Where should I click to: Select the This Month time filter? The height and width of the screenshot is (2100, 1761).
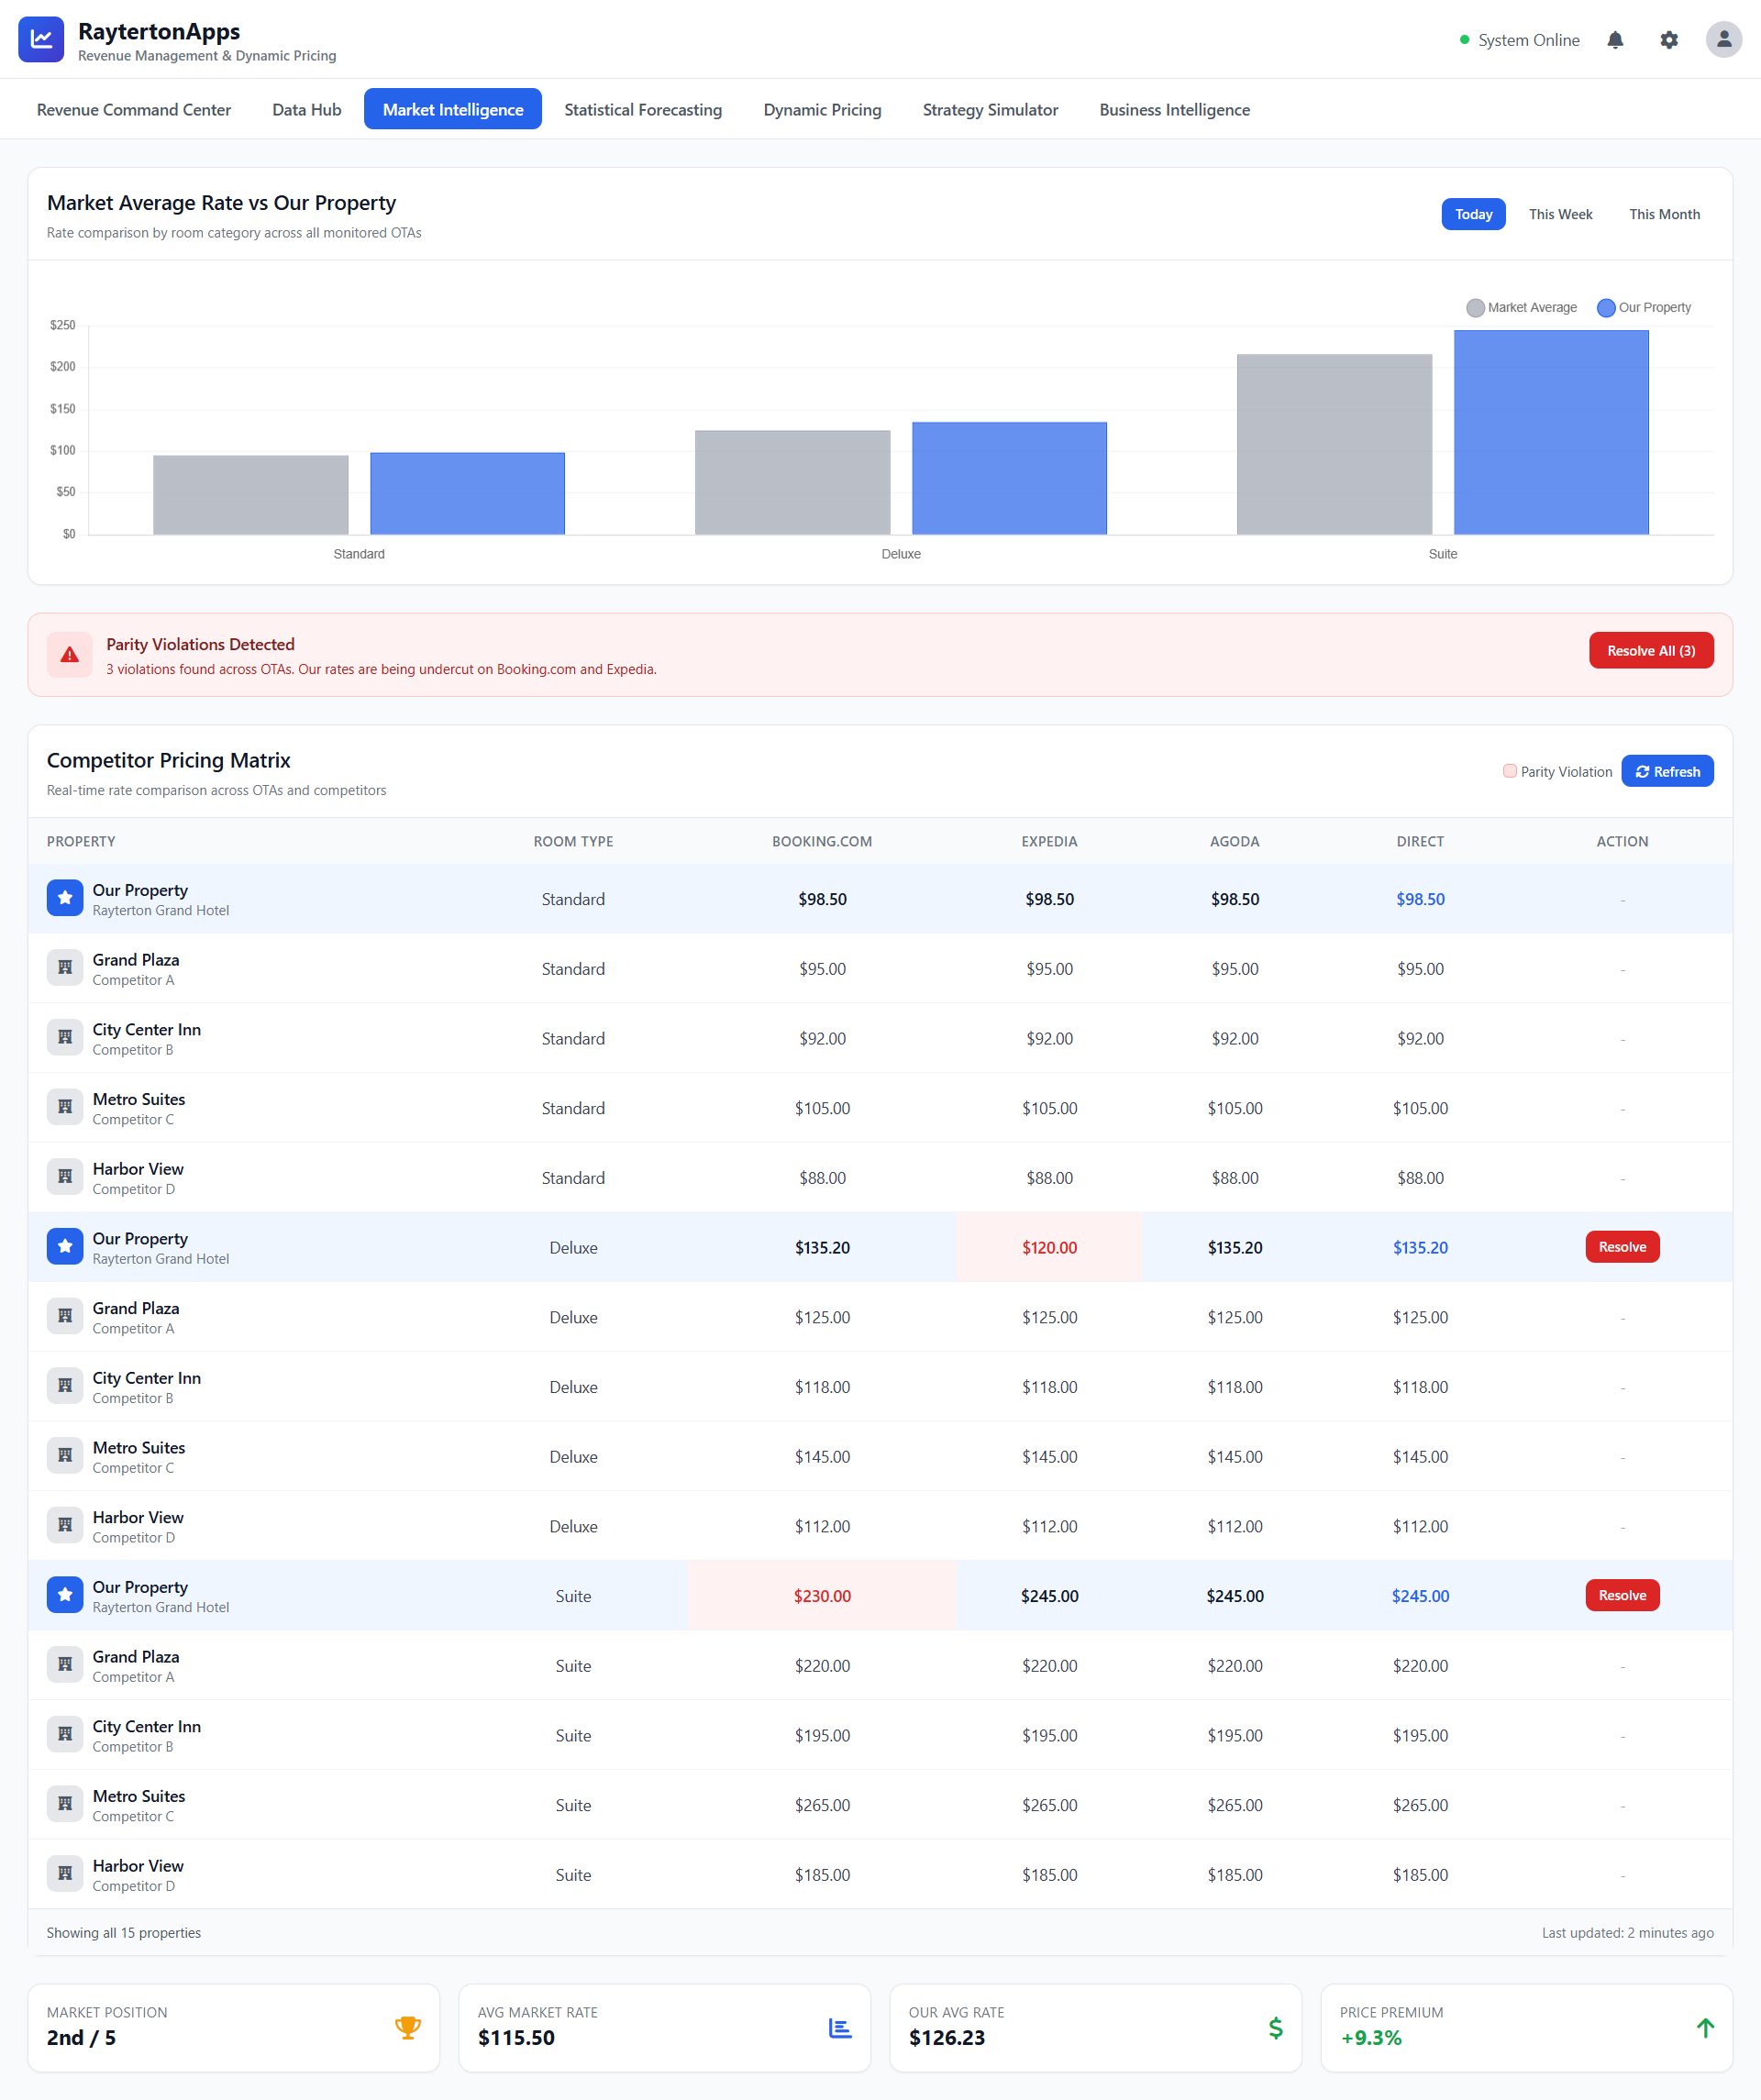pos(1663,214)
